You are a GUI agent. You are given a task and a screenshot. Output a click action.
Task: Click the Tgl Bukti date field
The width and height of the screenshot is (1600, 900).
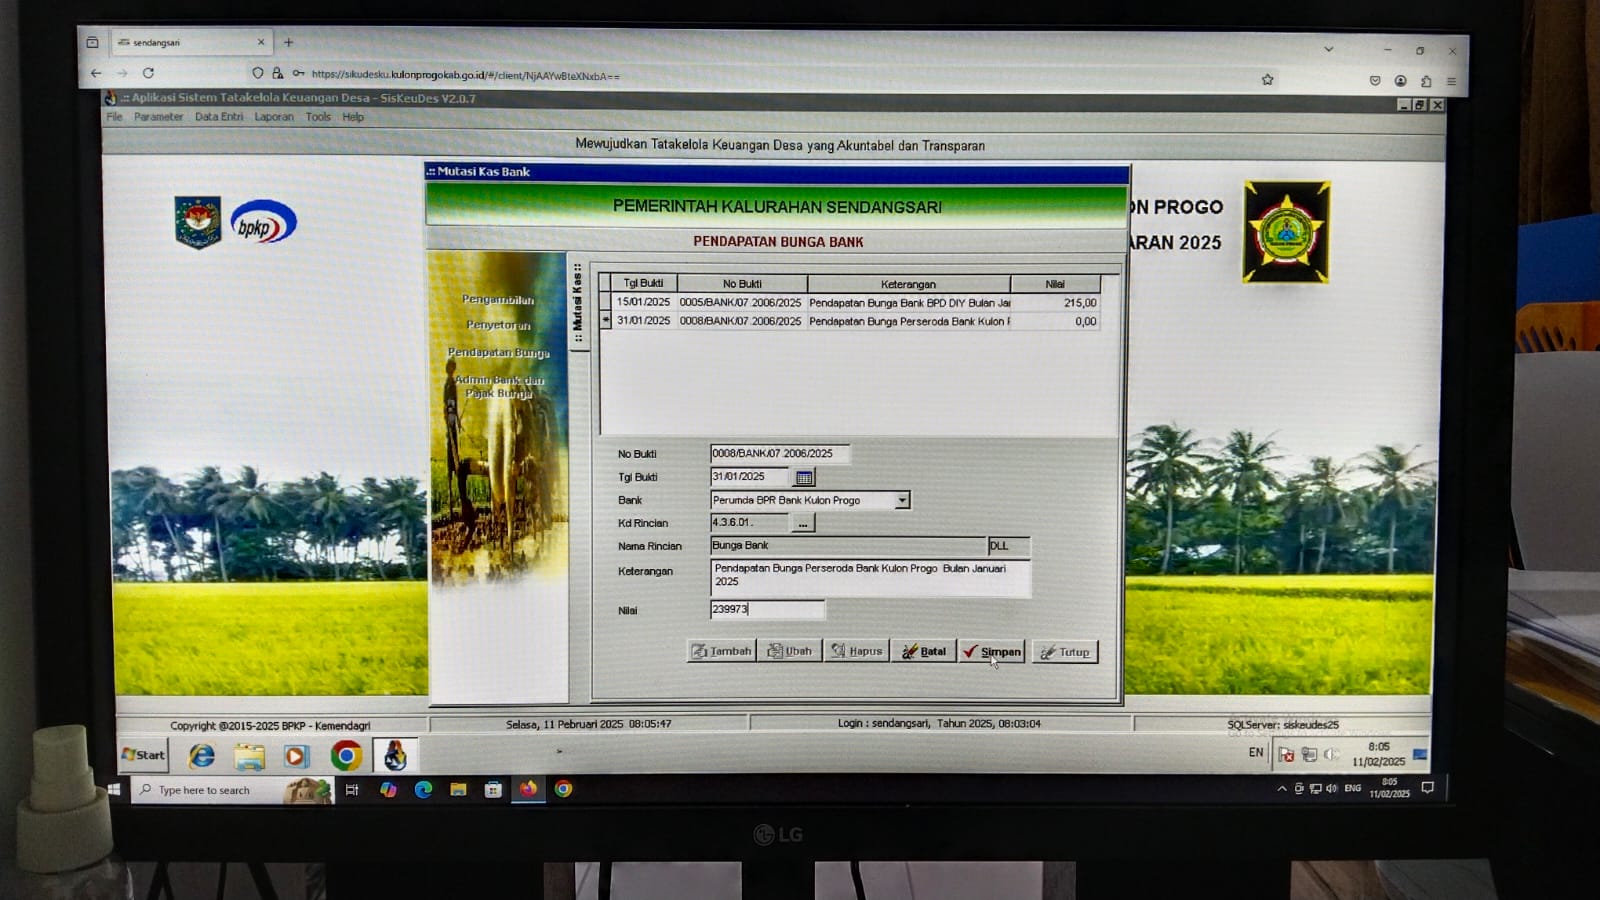tap(749, 477)
